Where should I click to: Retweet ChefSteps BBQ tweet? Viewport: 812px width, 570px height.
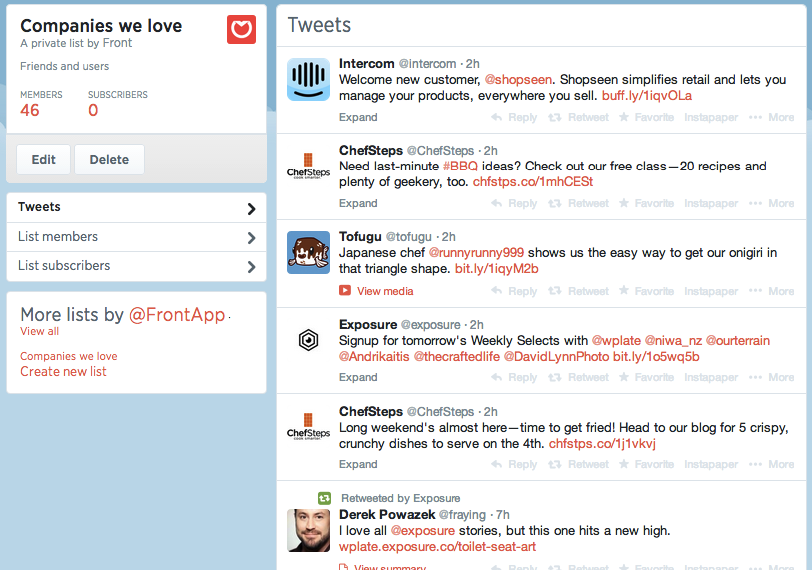point(578,203)
